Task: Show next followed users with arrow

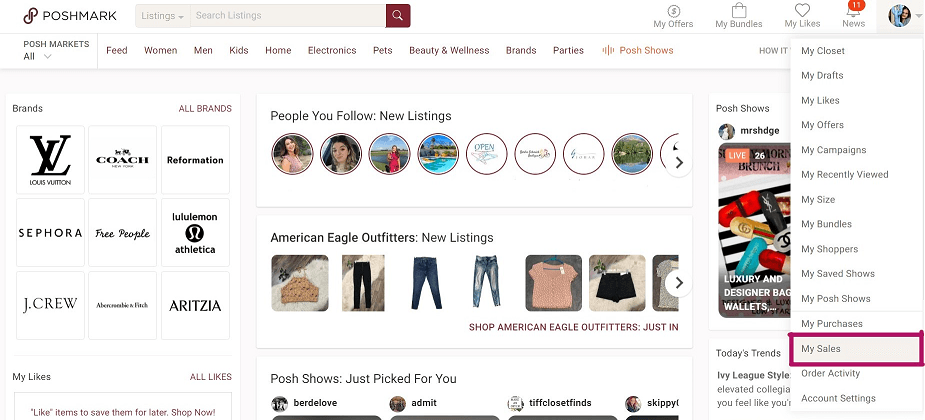Action: [x=679, y=163]
